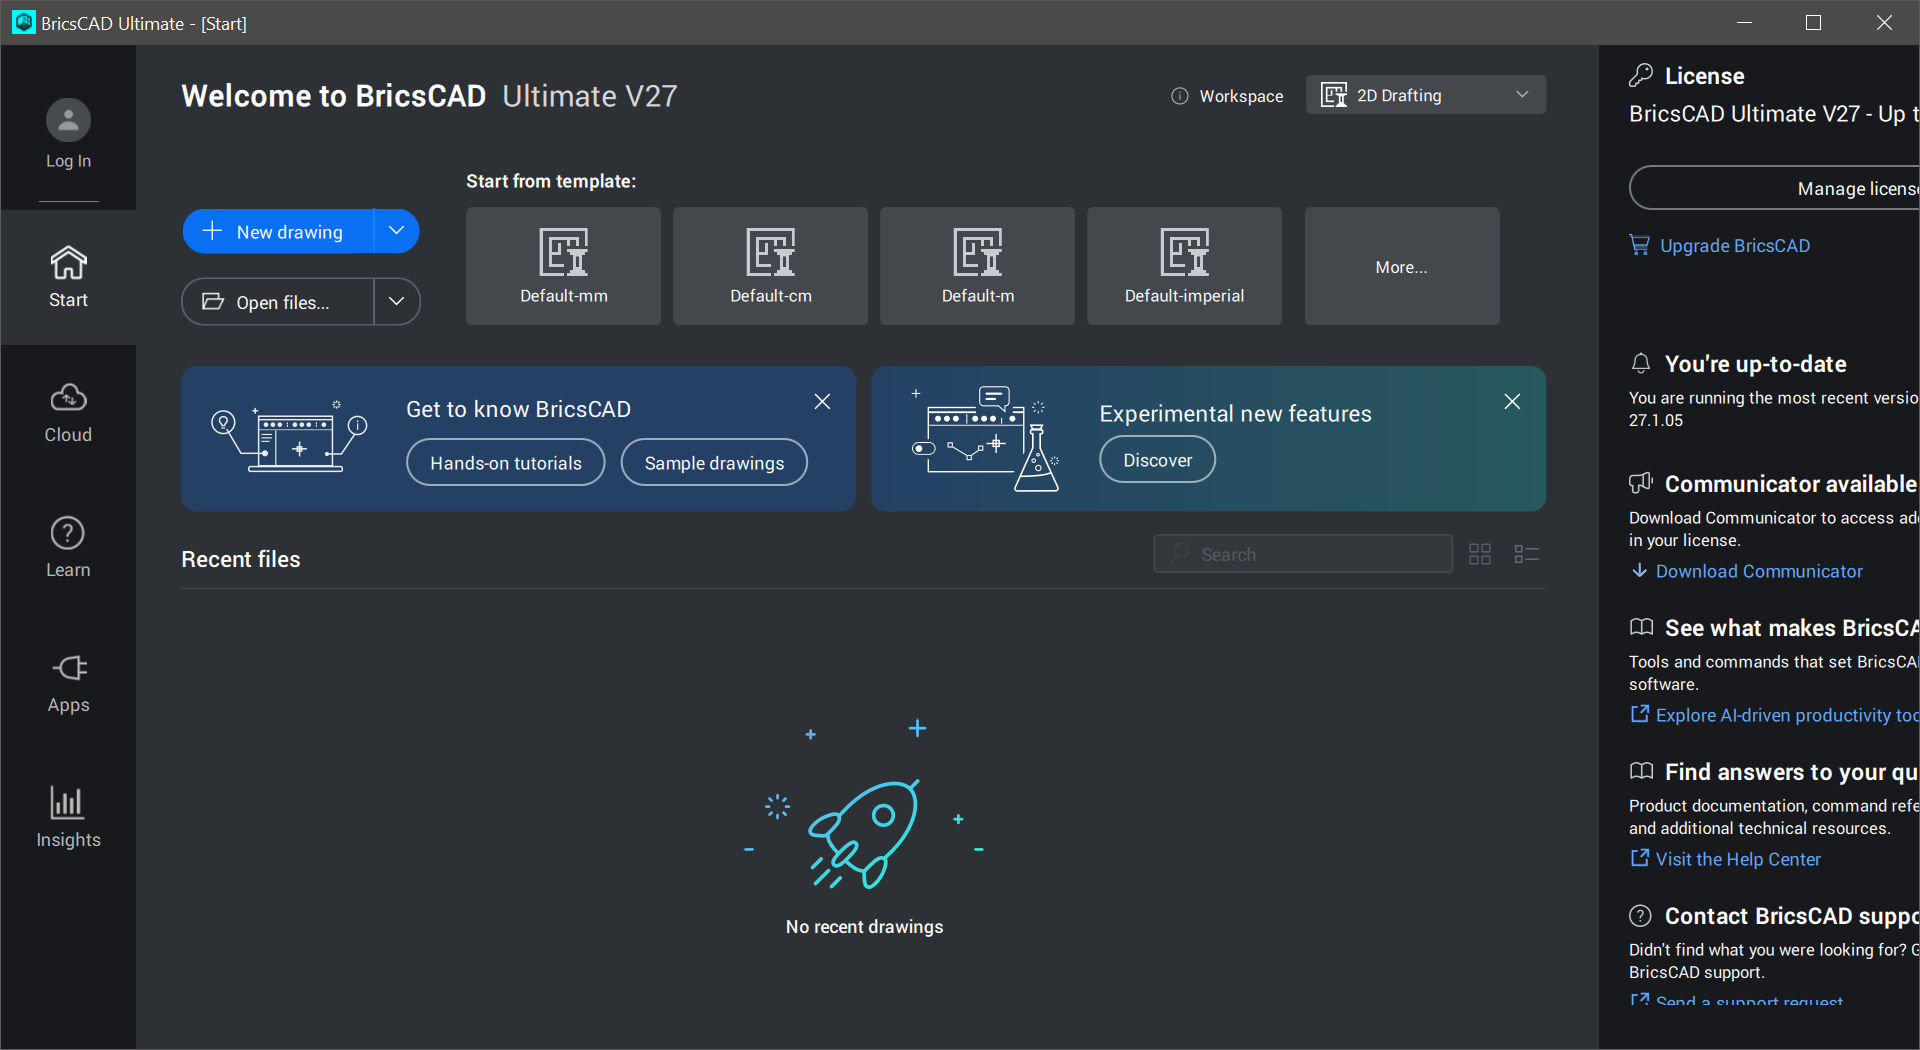Click the Download Communicator link
This screenshot has height=1050, width=1920.
(x=1759, y=571)
